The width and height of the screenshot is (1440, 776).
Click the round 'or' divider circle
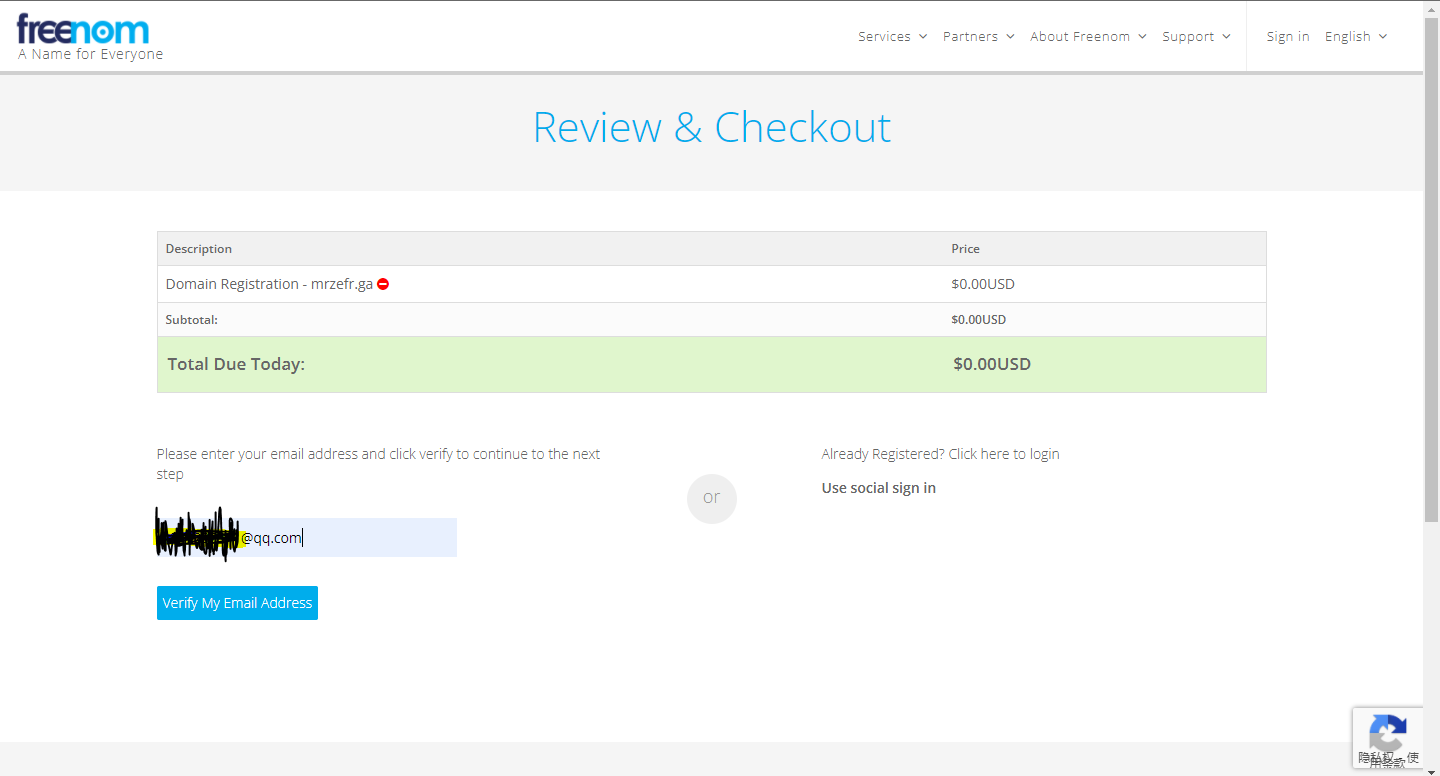(711, 498)
